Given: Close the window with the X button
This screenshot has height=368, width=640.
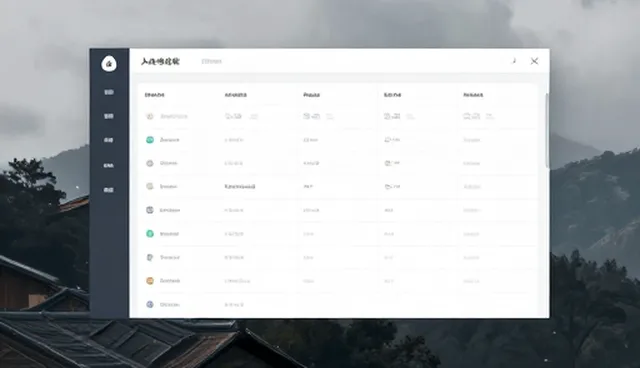Looking at the screenshot, I should 534,61.
